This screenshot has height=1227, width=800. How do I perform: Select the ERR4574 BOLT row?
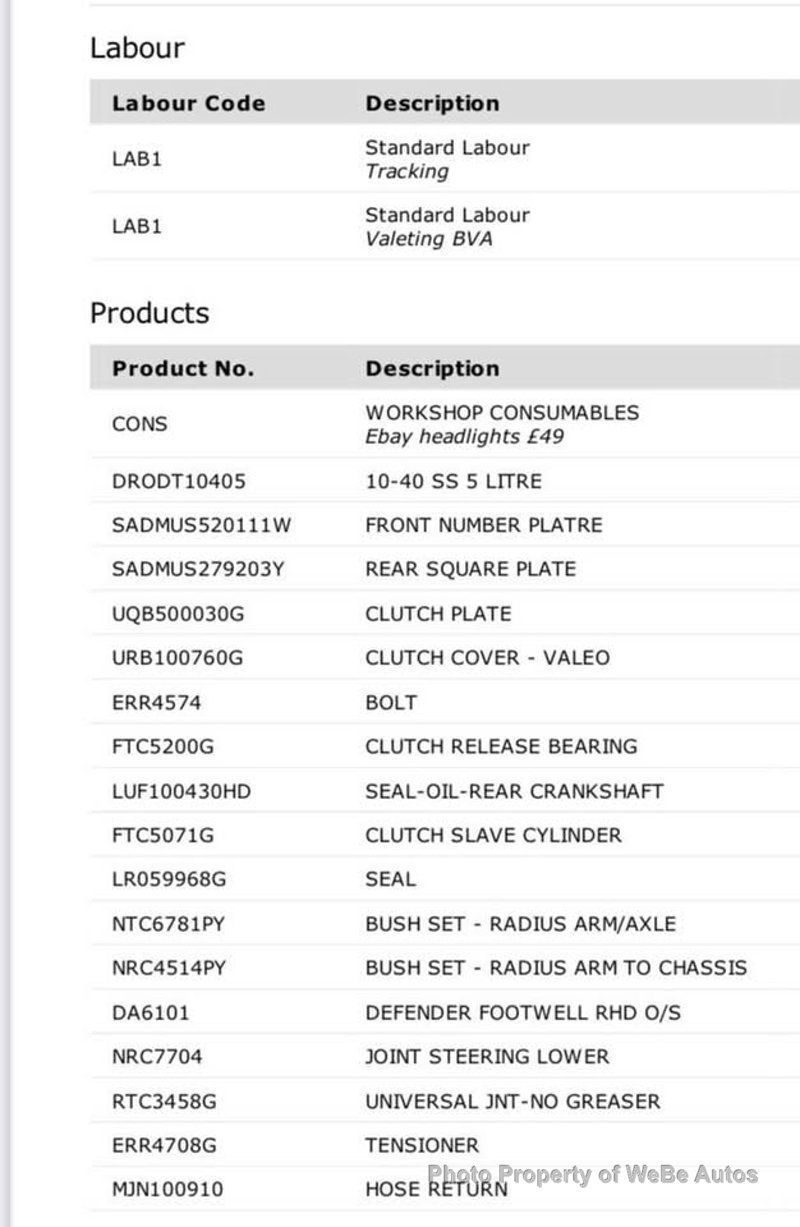tap(390, 703)
